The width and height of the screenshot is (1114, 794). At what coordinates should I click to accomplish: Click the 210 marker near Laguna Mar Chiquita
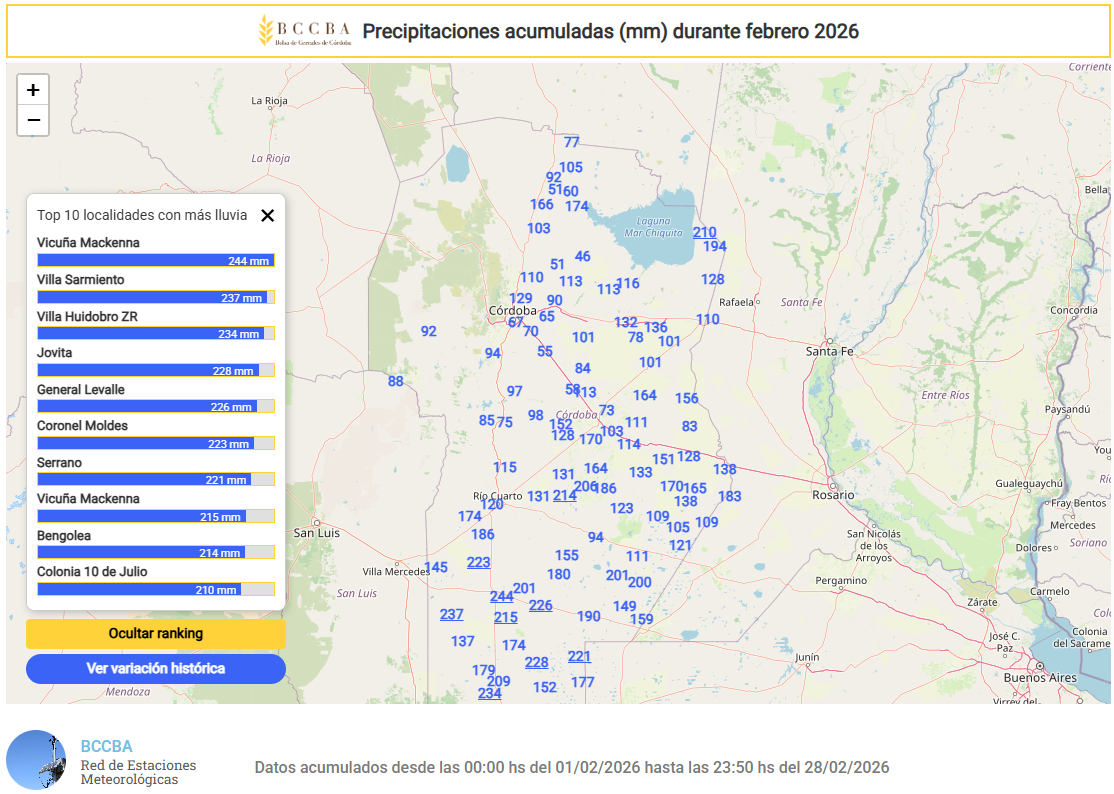(704, 232)
